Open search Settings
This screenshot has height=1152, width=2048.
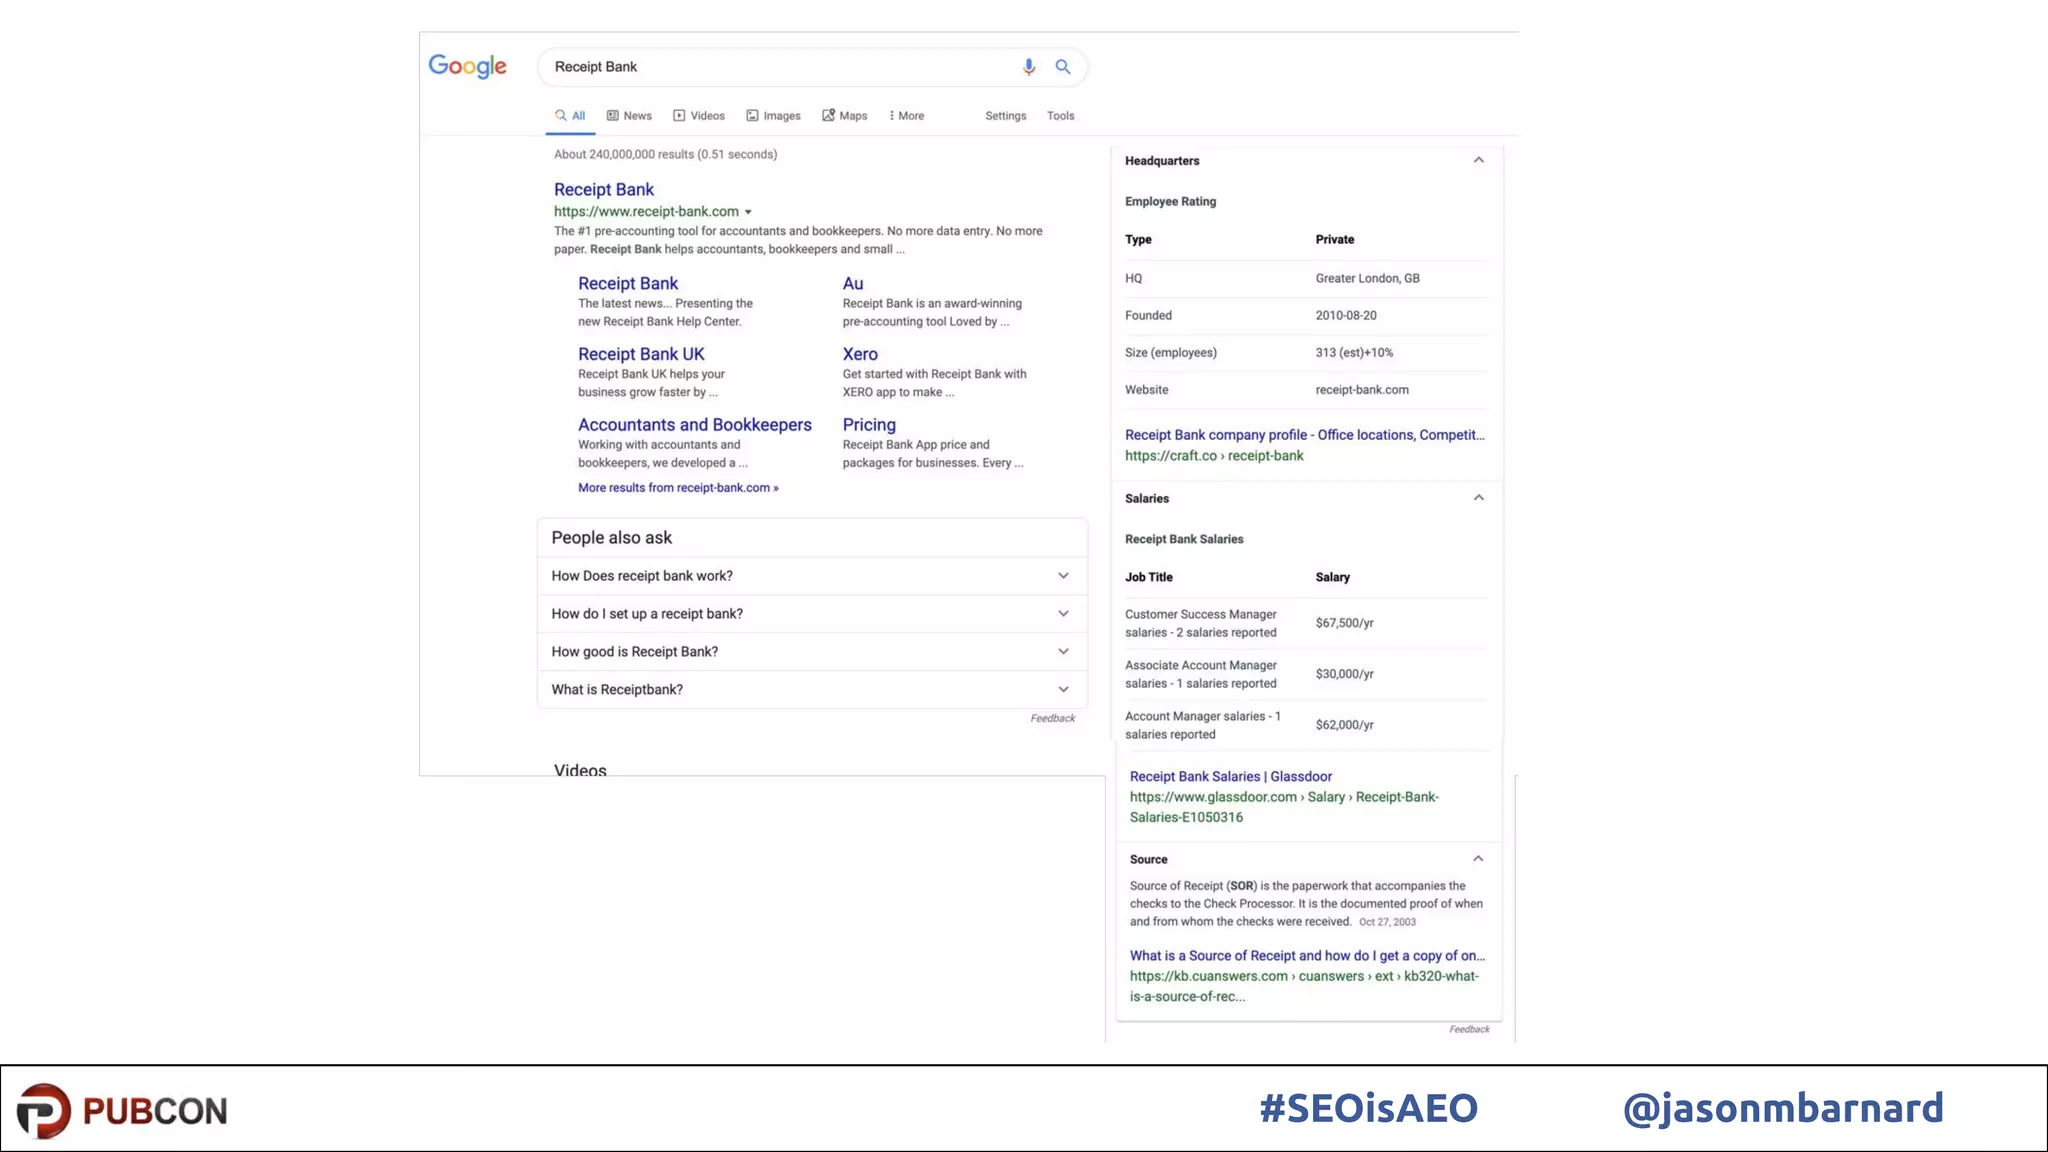1005,116
